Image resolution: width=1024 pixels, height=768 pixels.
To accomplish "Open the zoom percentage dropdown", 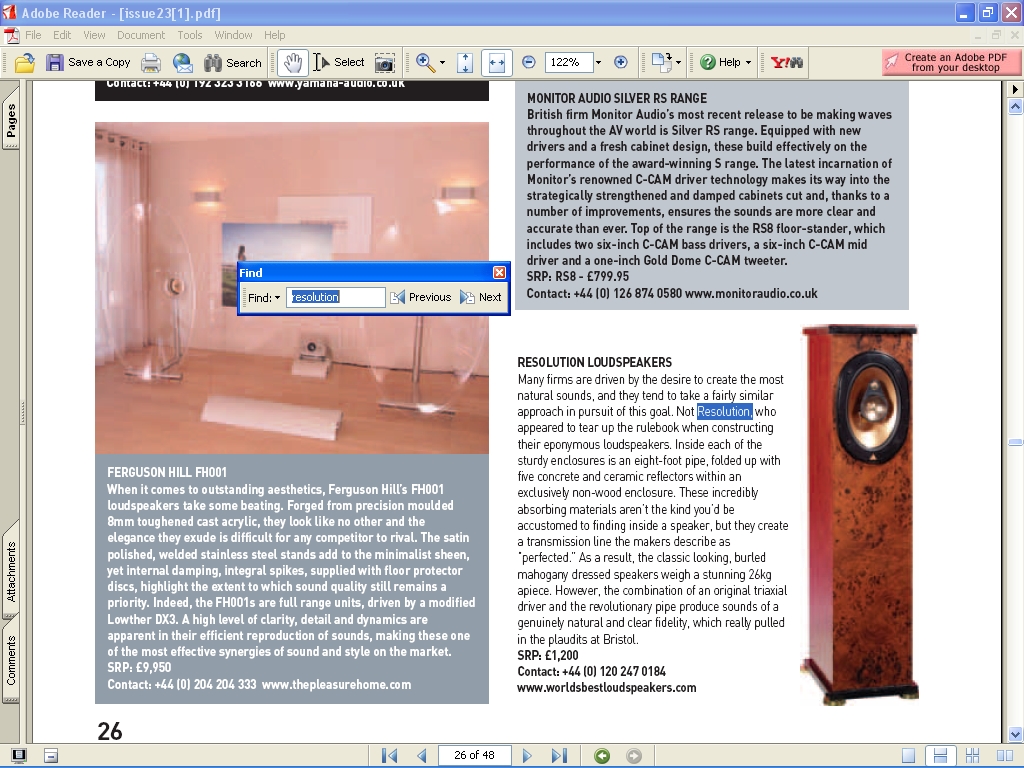I will [598, 62].
